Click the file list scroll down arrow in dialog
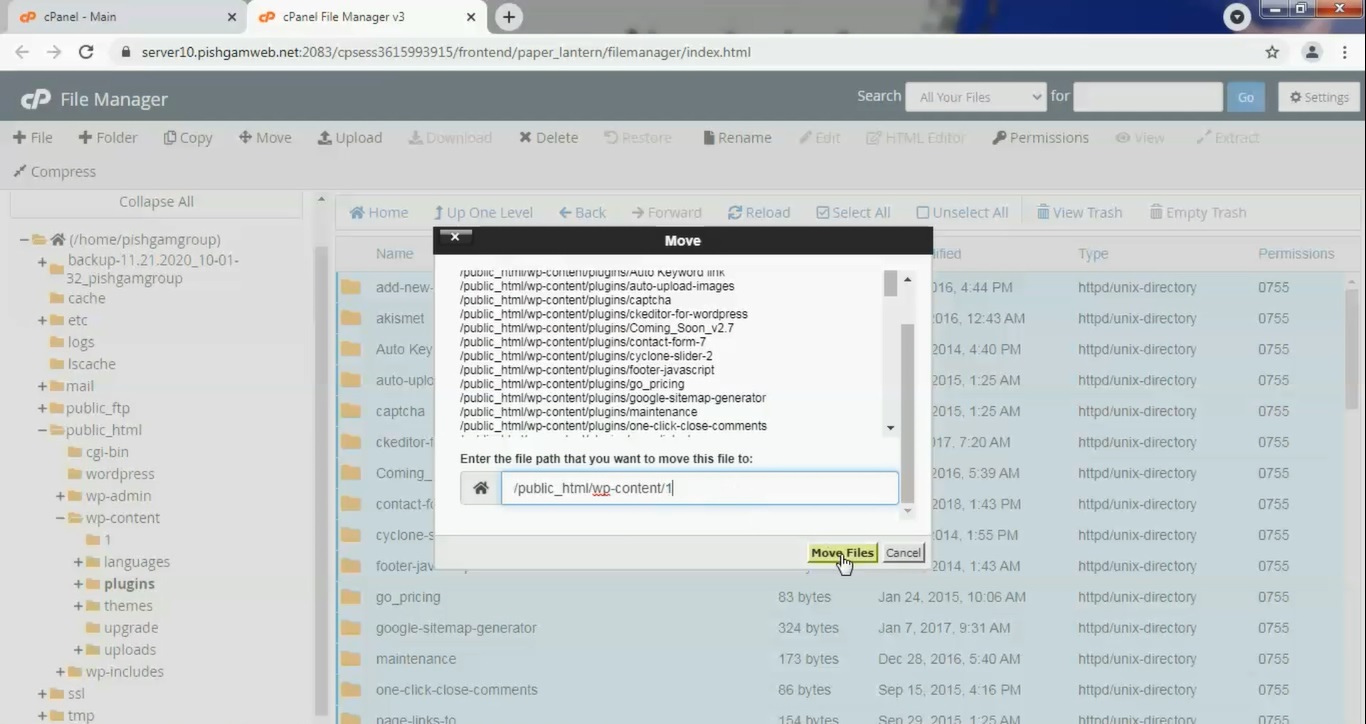Screen dimensions: 1366x724 (890, 428)
